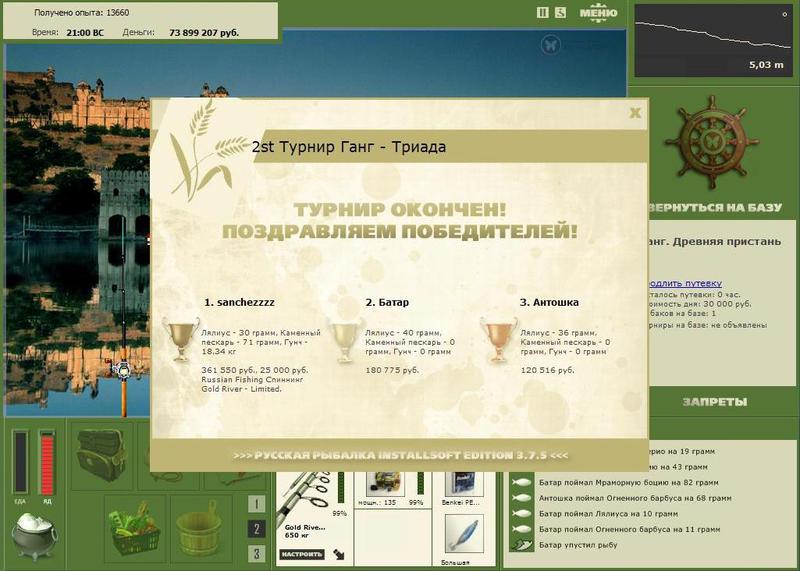Viewport: 800px width, 571px height.
Task: Click the silver trophy of Батар
Action: [x=346, y=339]
